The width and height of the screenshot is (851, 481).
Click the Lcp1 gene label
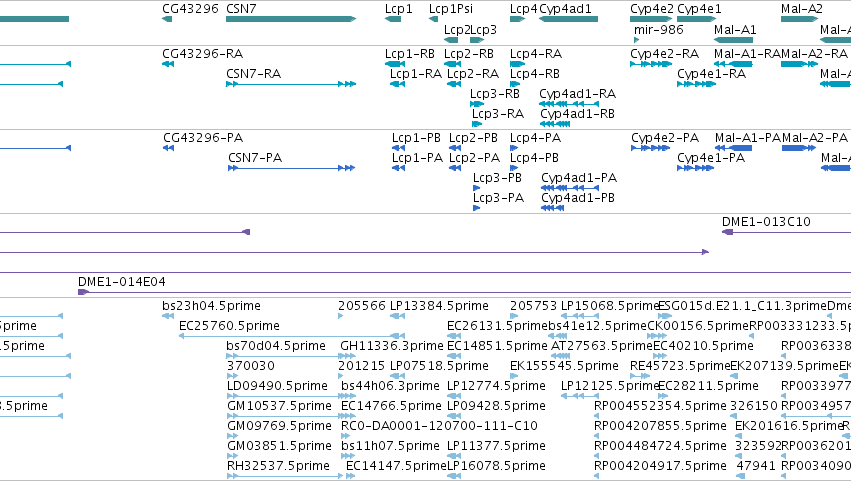[x=398, y=9]
